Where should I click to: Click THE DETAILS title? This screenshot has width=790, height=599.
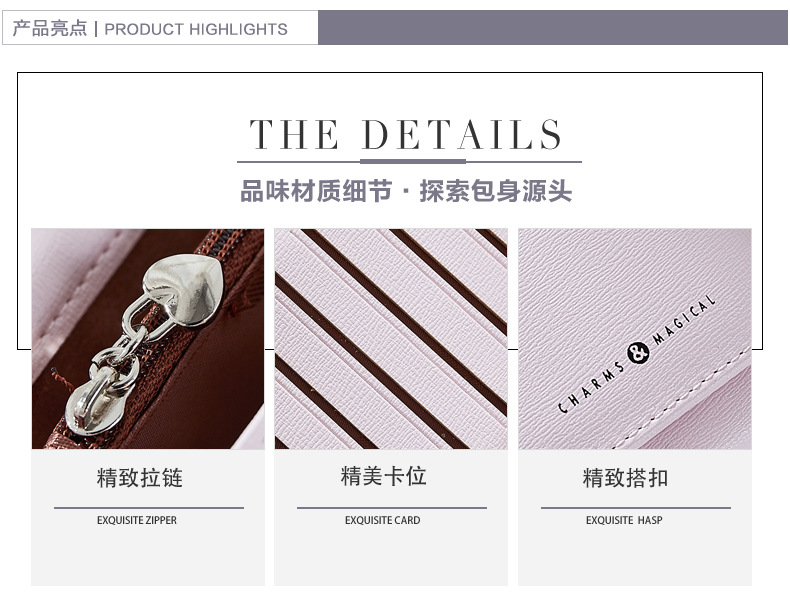406,135
